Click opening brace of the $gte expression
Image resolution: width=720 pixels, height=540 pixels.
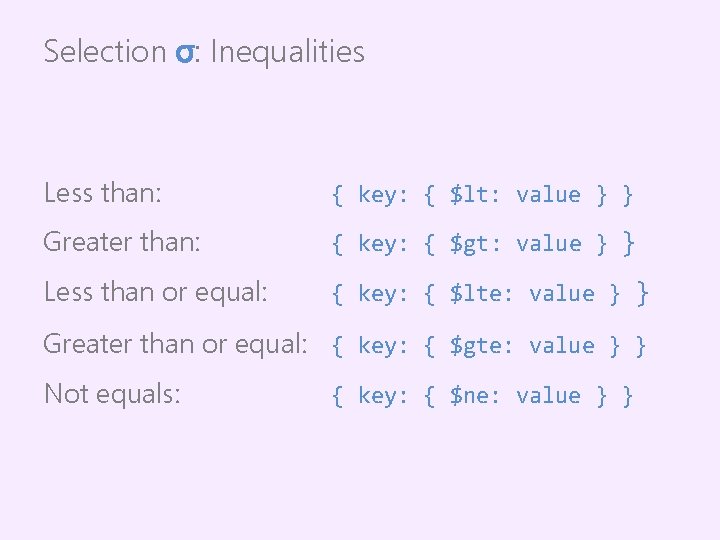click(338, 346)
